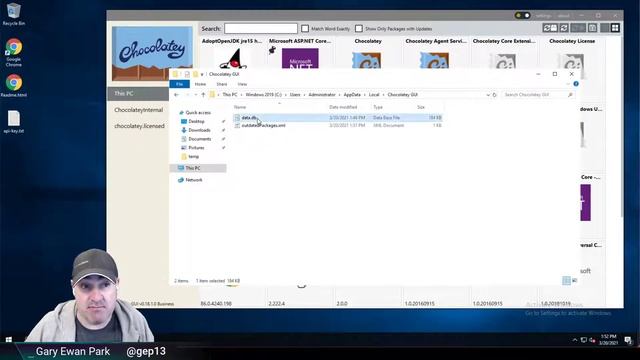The height and width of the screenshot is (360, 640).
Task: Sort by Type column header
Action: [x=378, y=107]
